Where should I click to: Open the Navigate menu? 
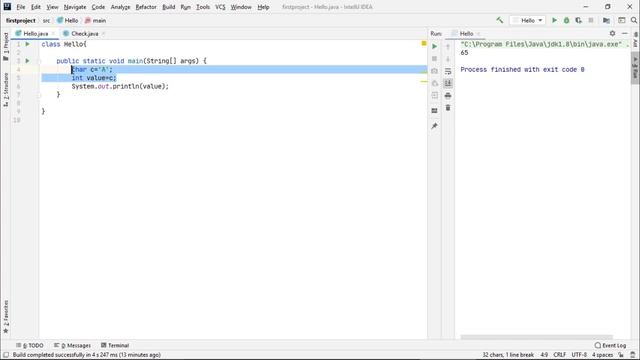(x=75, y=7)
